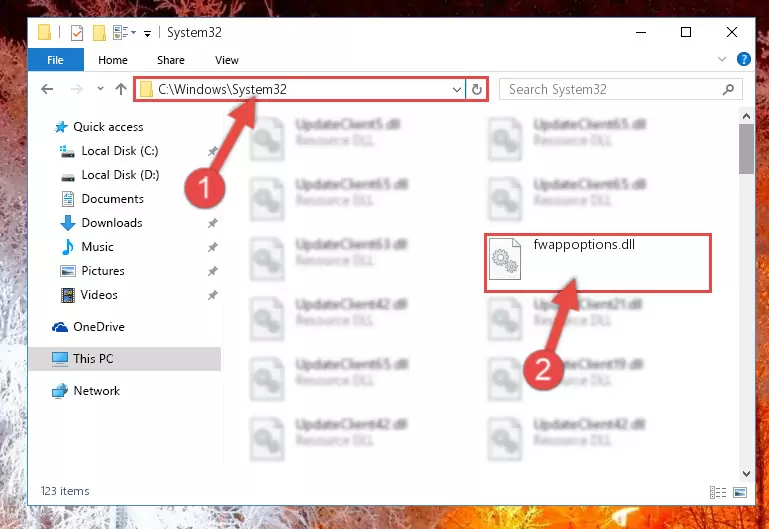Click the vertical scrollbar thumb
Viewport: 769px width, 529px height.
pos(746,149)
